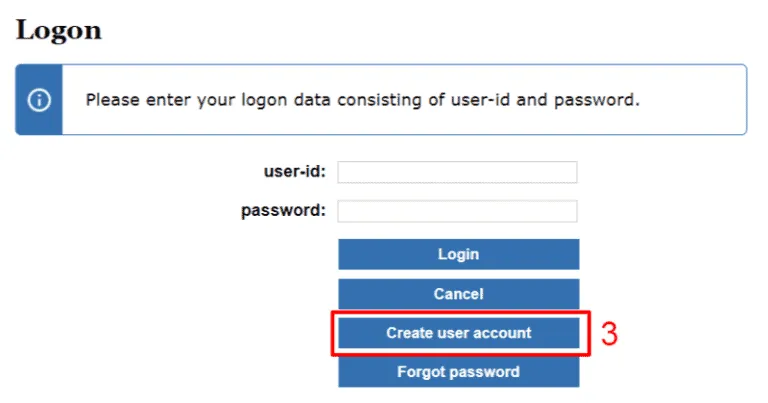Focus the password text field
The height and width of the screenshot is (403, 768).
[457, 211]
